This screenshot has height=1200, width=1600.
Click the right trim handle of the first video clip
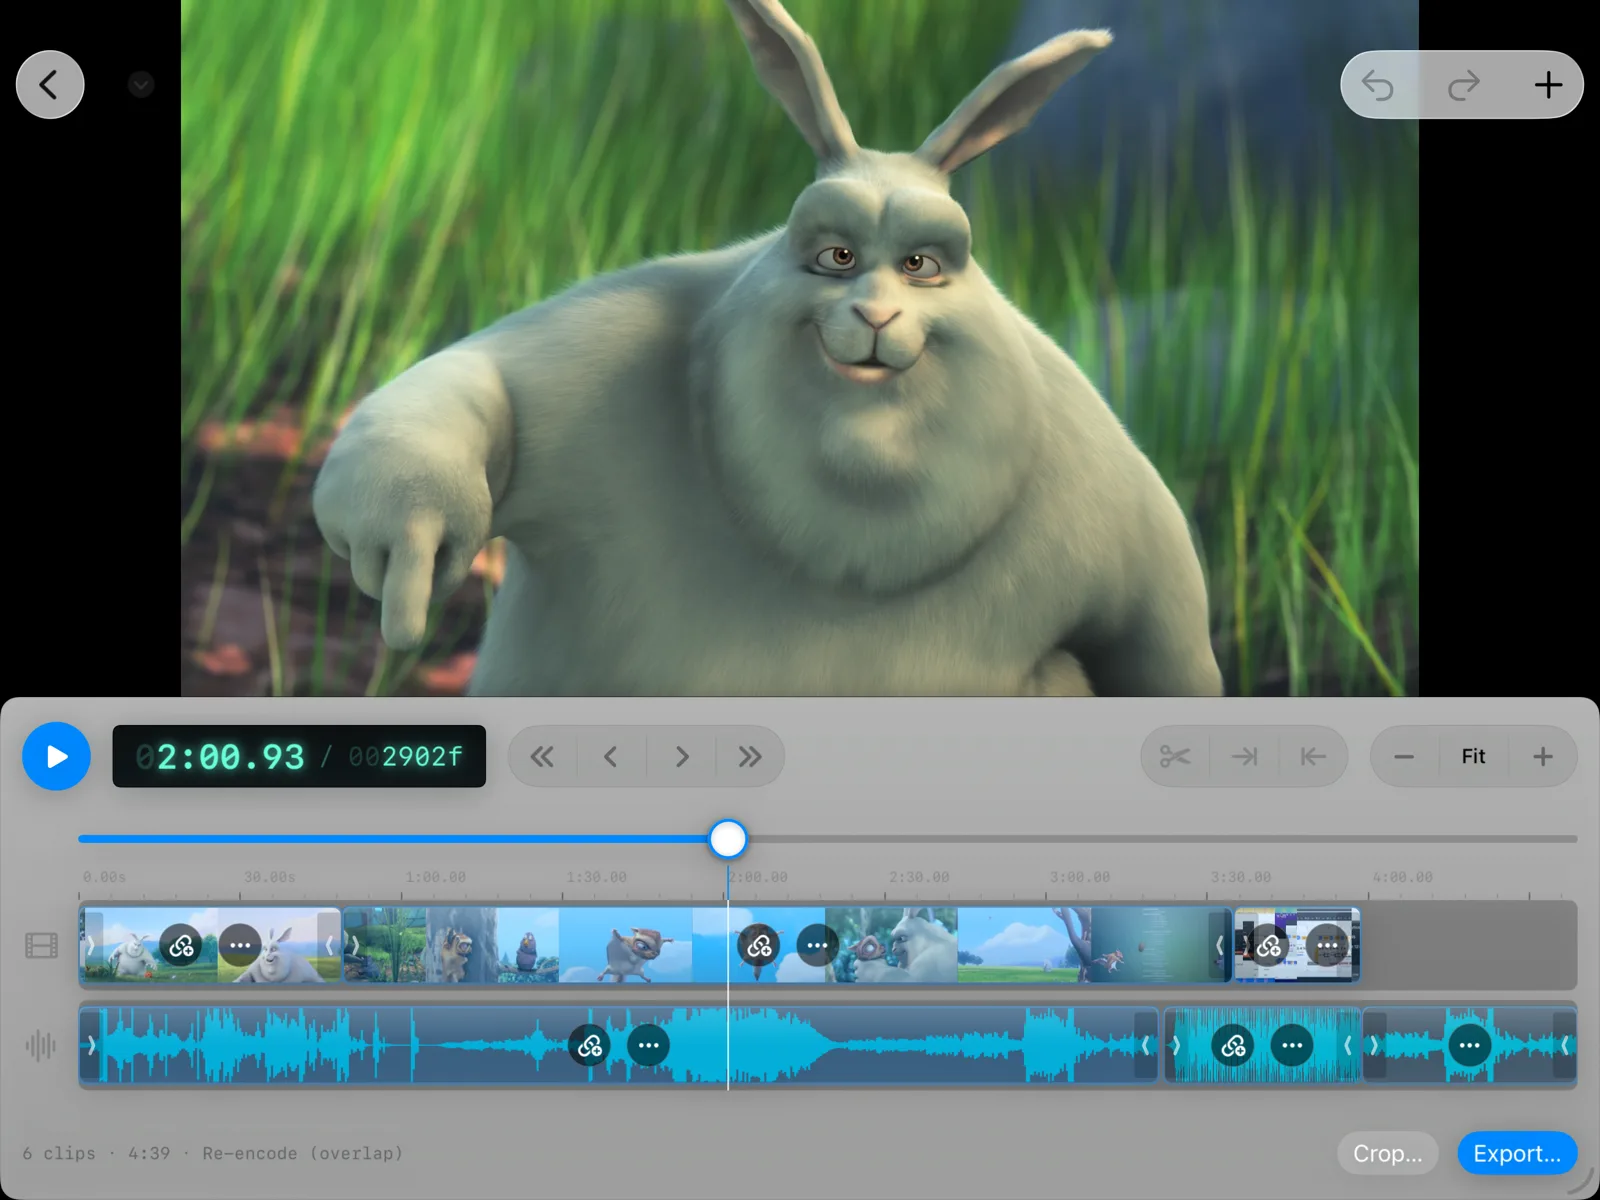329,945
